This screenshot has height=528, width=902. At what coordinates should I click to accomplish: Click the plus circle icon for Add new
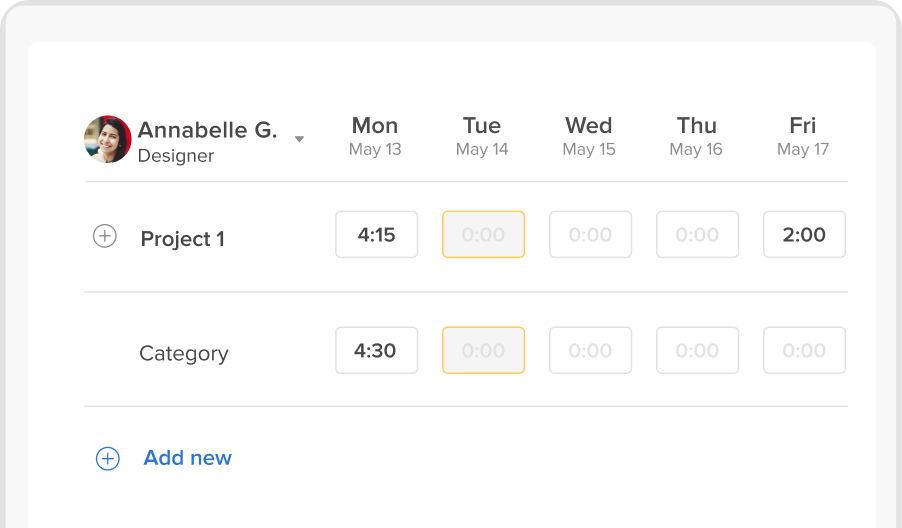click(x=108, y=458)
